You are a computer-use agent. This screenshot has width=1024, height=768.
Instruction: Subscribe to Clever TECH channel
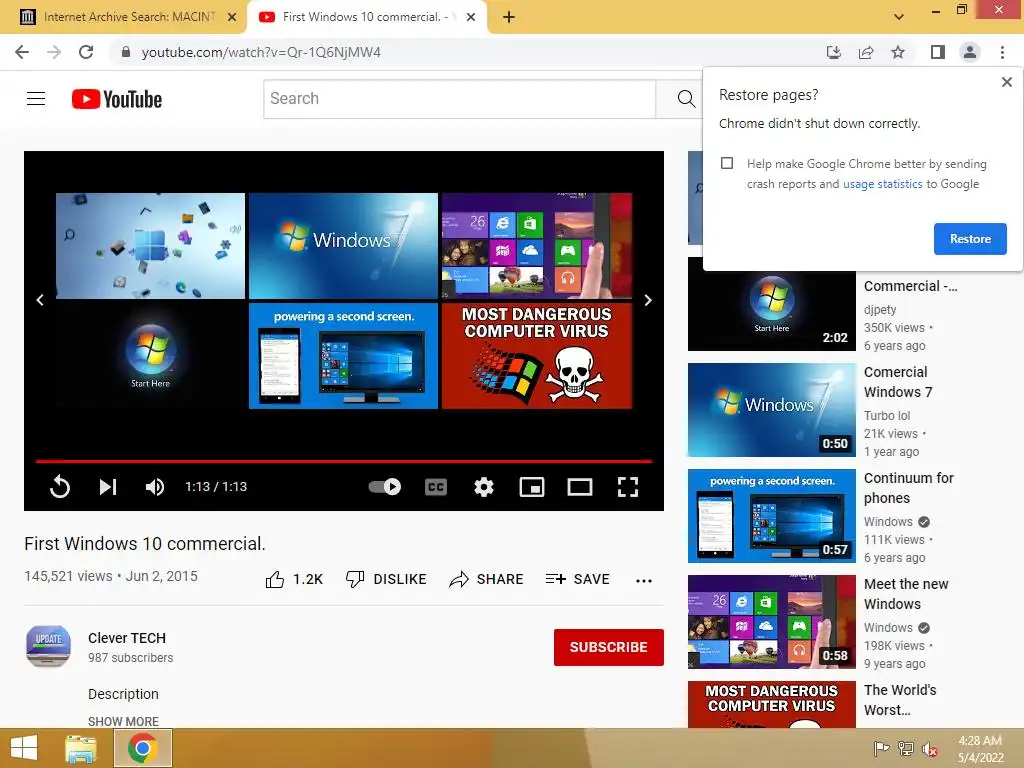pos(609,647)
